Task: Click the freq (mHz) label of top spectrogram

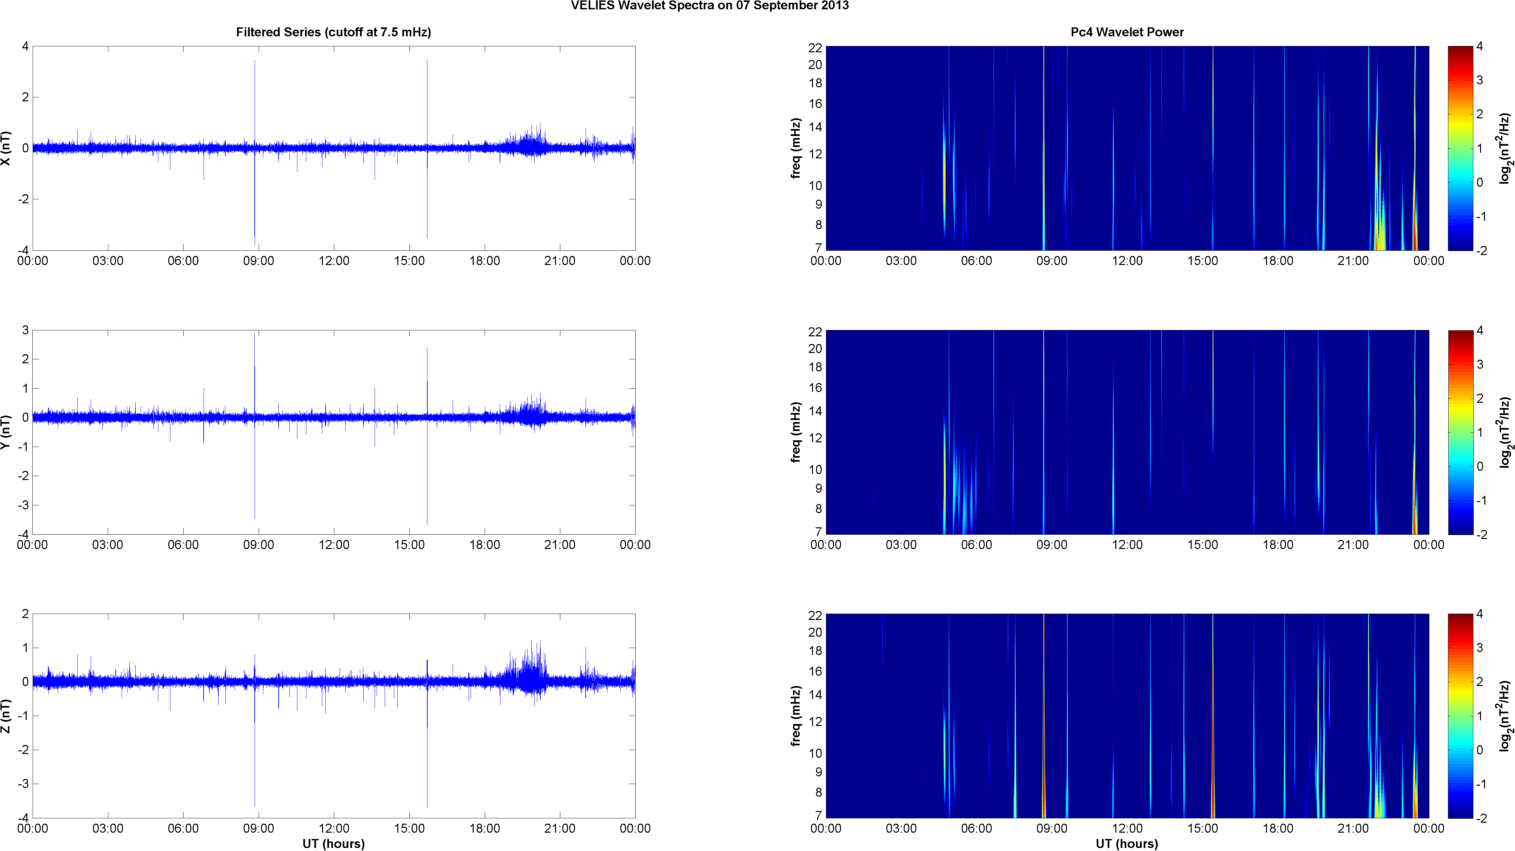Action: (796, 148)
